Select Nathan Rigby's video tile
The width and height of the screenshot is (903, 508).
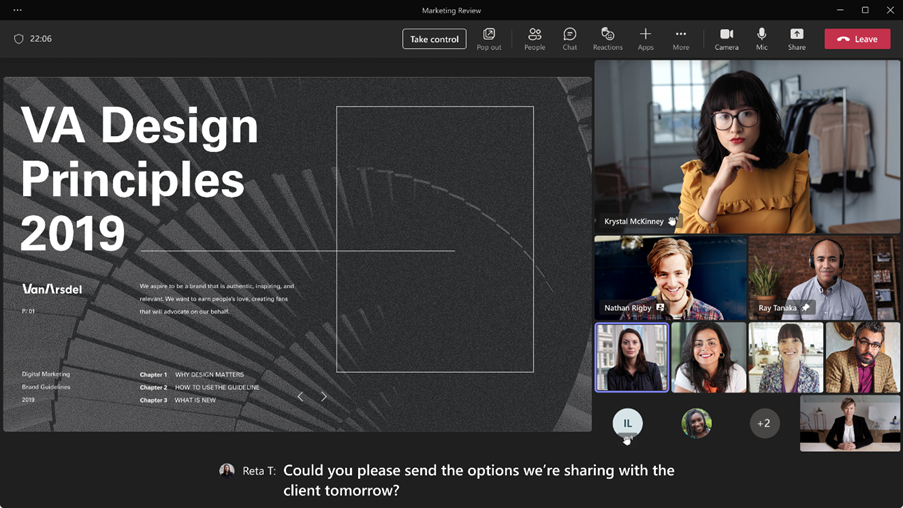point(670,278)
